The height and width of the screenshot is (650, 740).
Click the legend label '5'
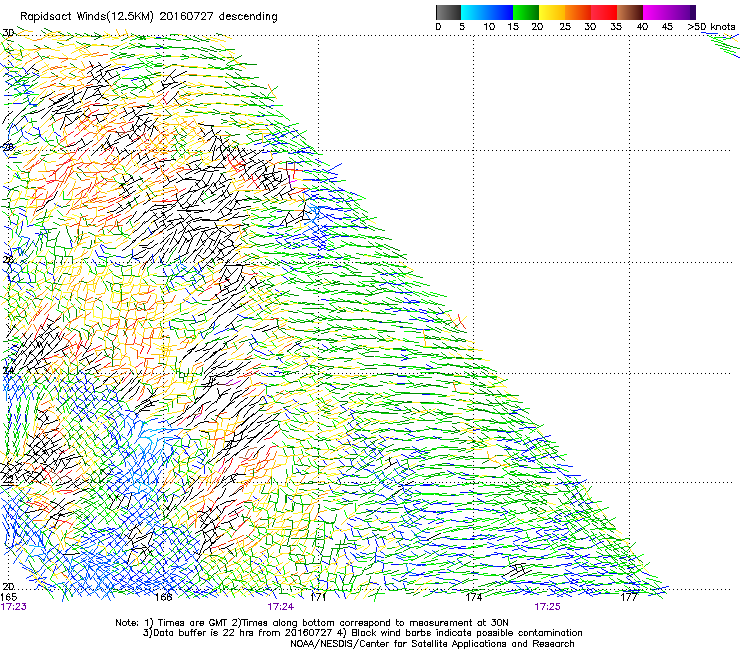(x=462, y=27)
